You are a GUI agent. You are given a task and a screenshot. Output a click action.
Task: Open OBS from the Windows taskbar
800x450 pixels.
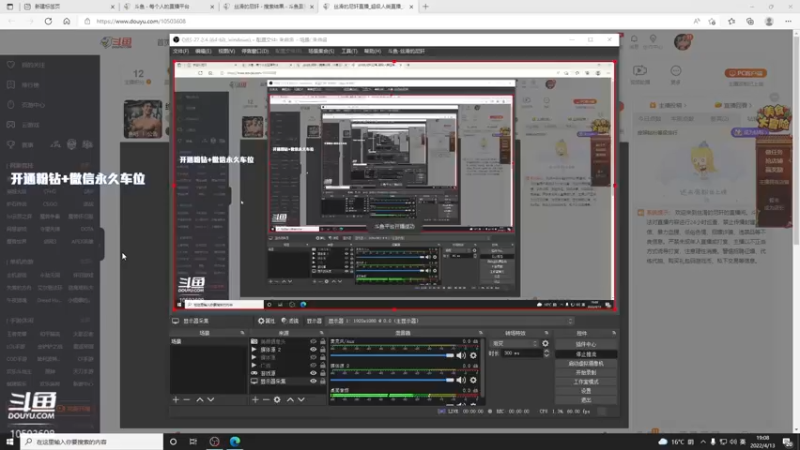(214, 441)
